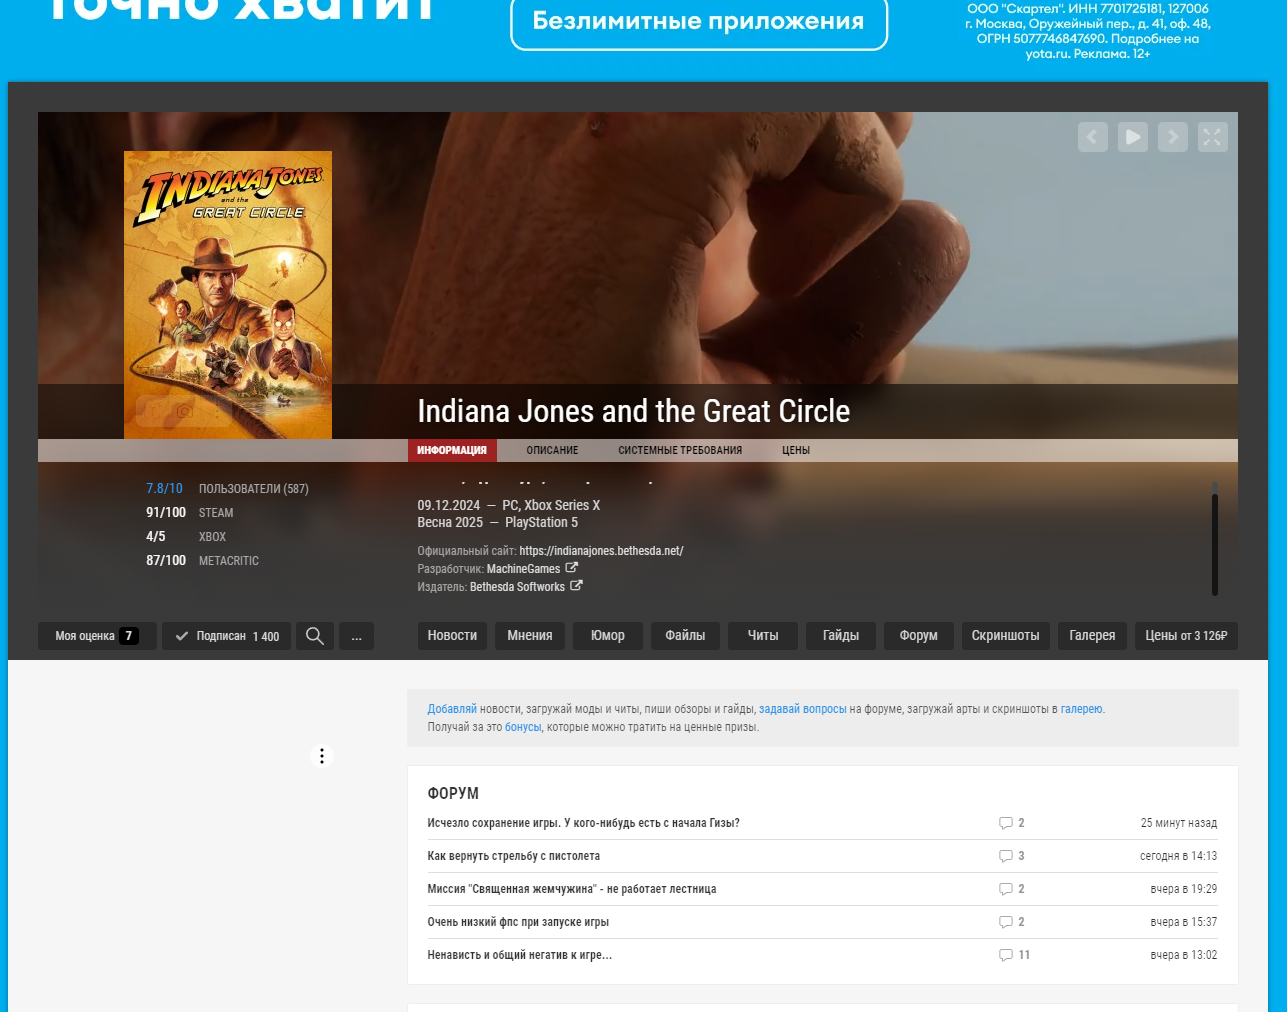The image size is (1287, 1012).
Task: Open the official site indianajones.bethesda.net link
Action: [601, 551]
